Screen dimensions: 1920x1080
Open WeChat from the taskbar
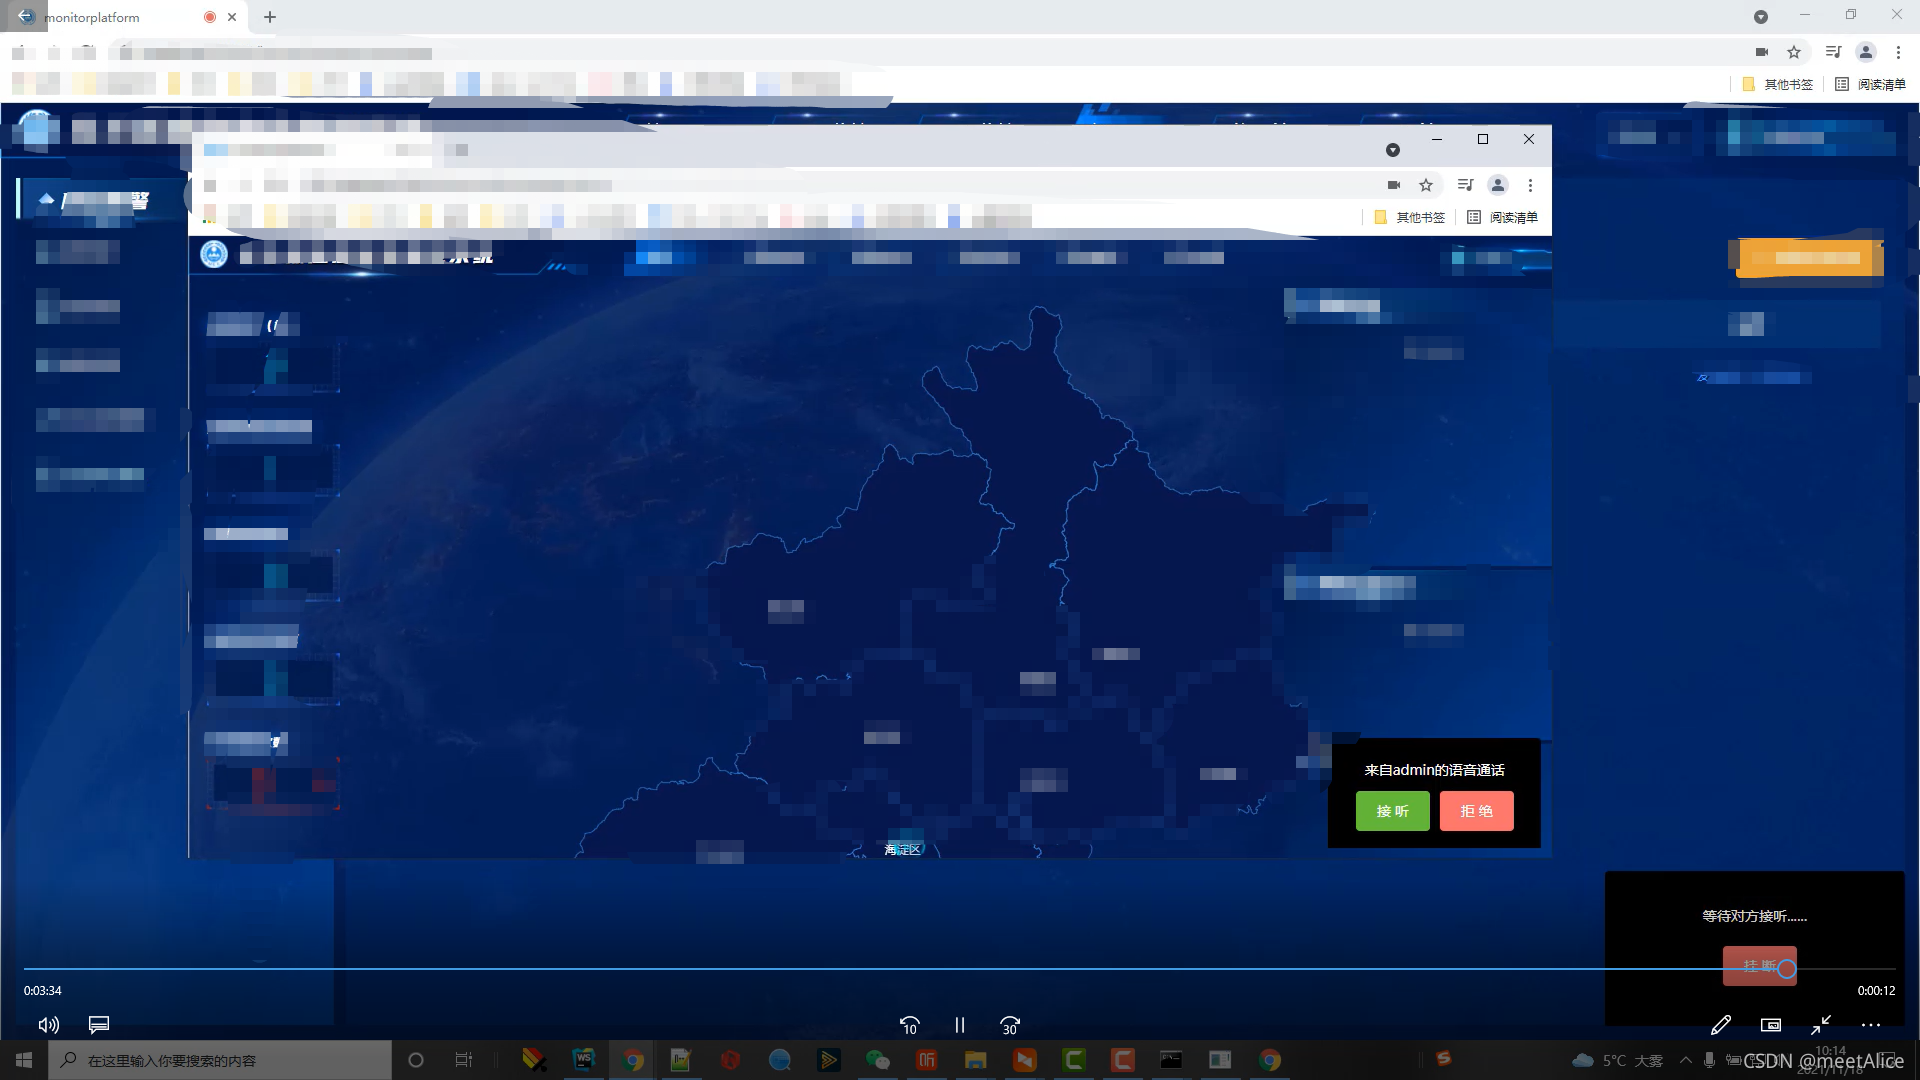point(877,1060)
